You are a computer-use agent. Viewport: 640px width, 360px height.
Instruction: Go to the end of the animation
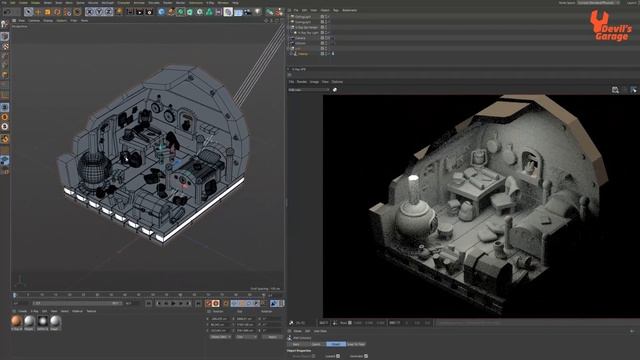click(x=198, y=303)
